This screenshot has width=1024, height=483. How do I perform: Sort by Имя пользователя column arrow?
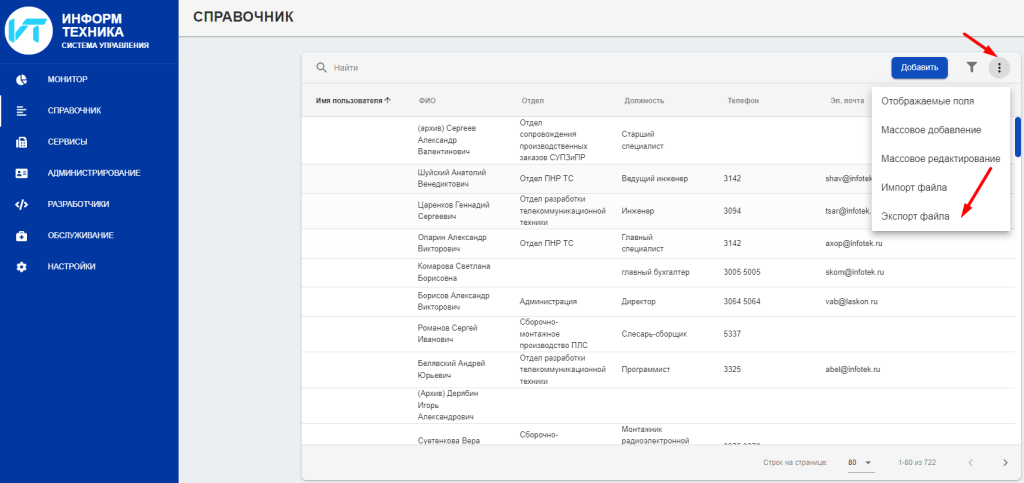[x=387, y=100]
